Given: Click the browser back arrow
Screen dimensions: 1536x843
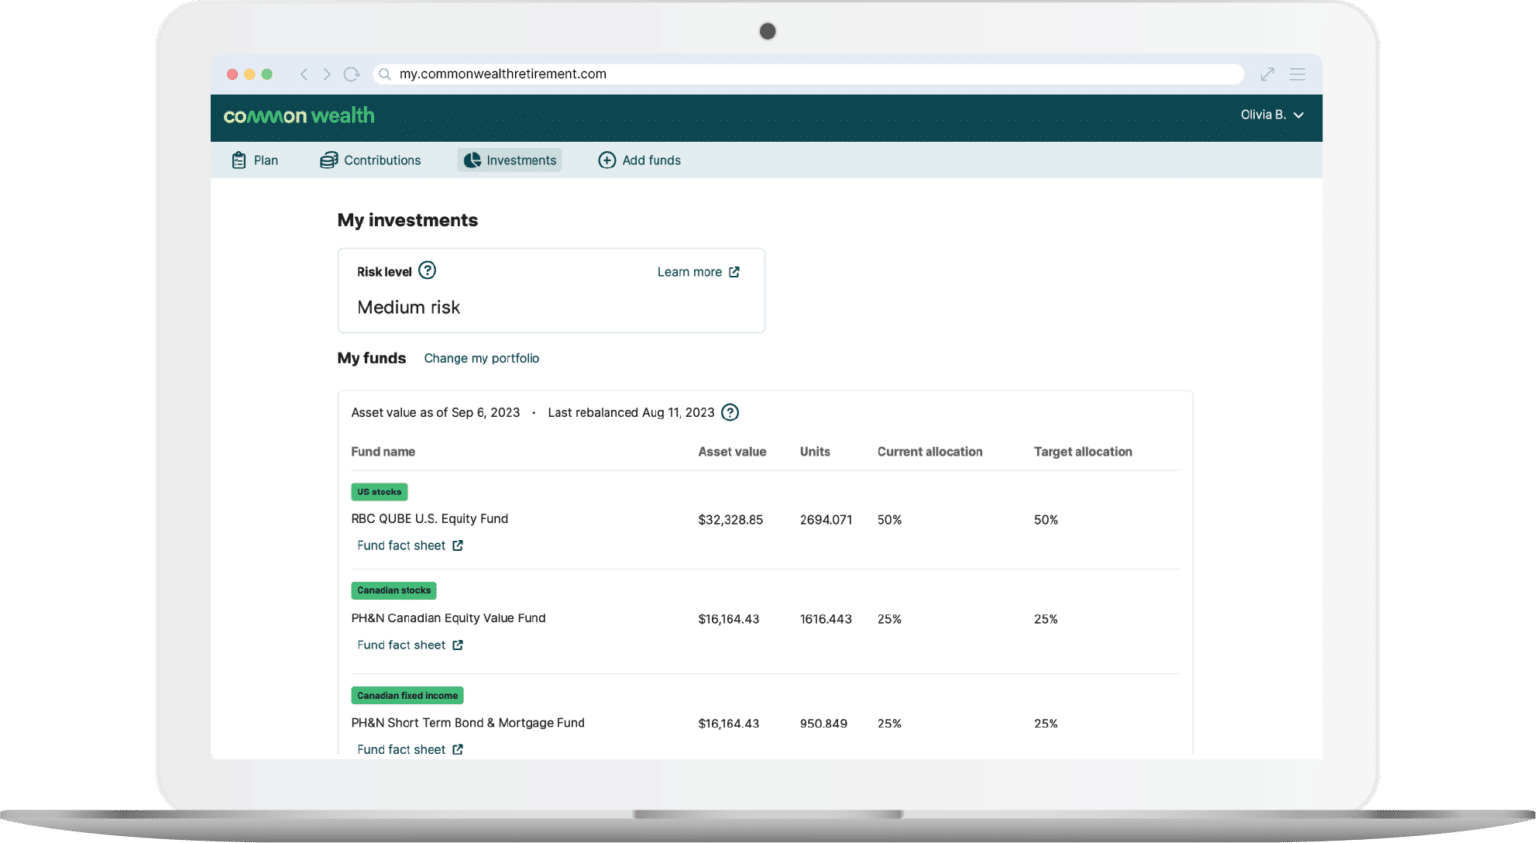Looking at the screenshot, I should point(304,74).
